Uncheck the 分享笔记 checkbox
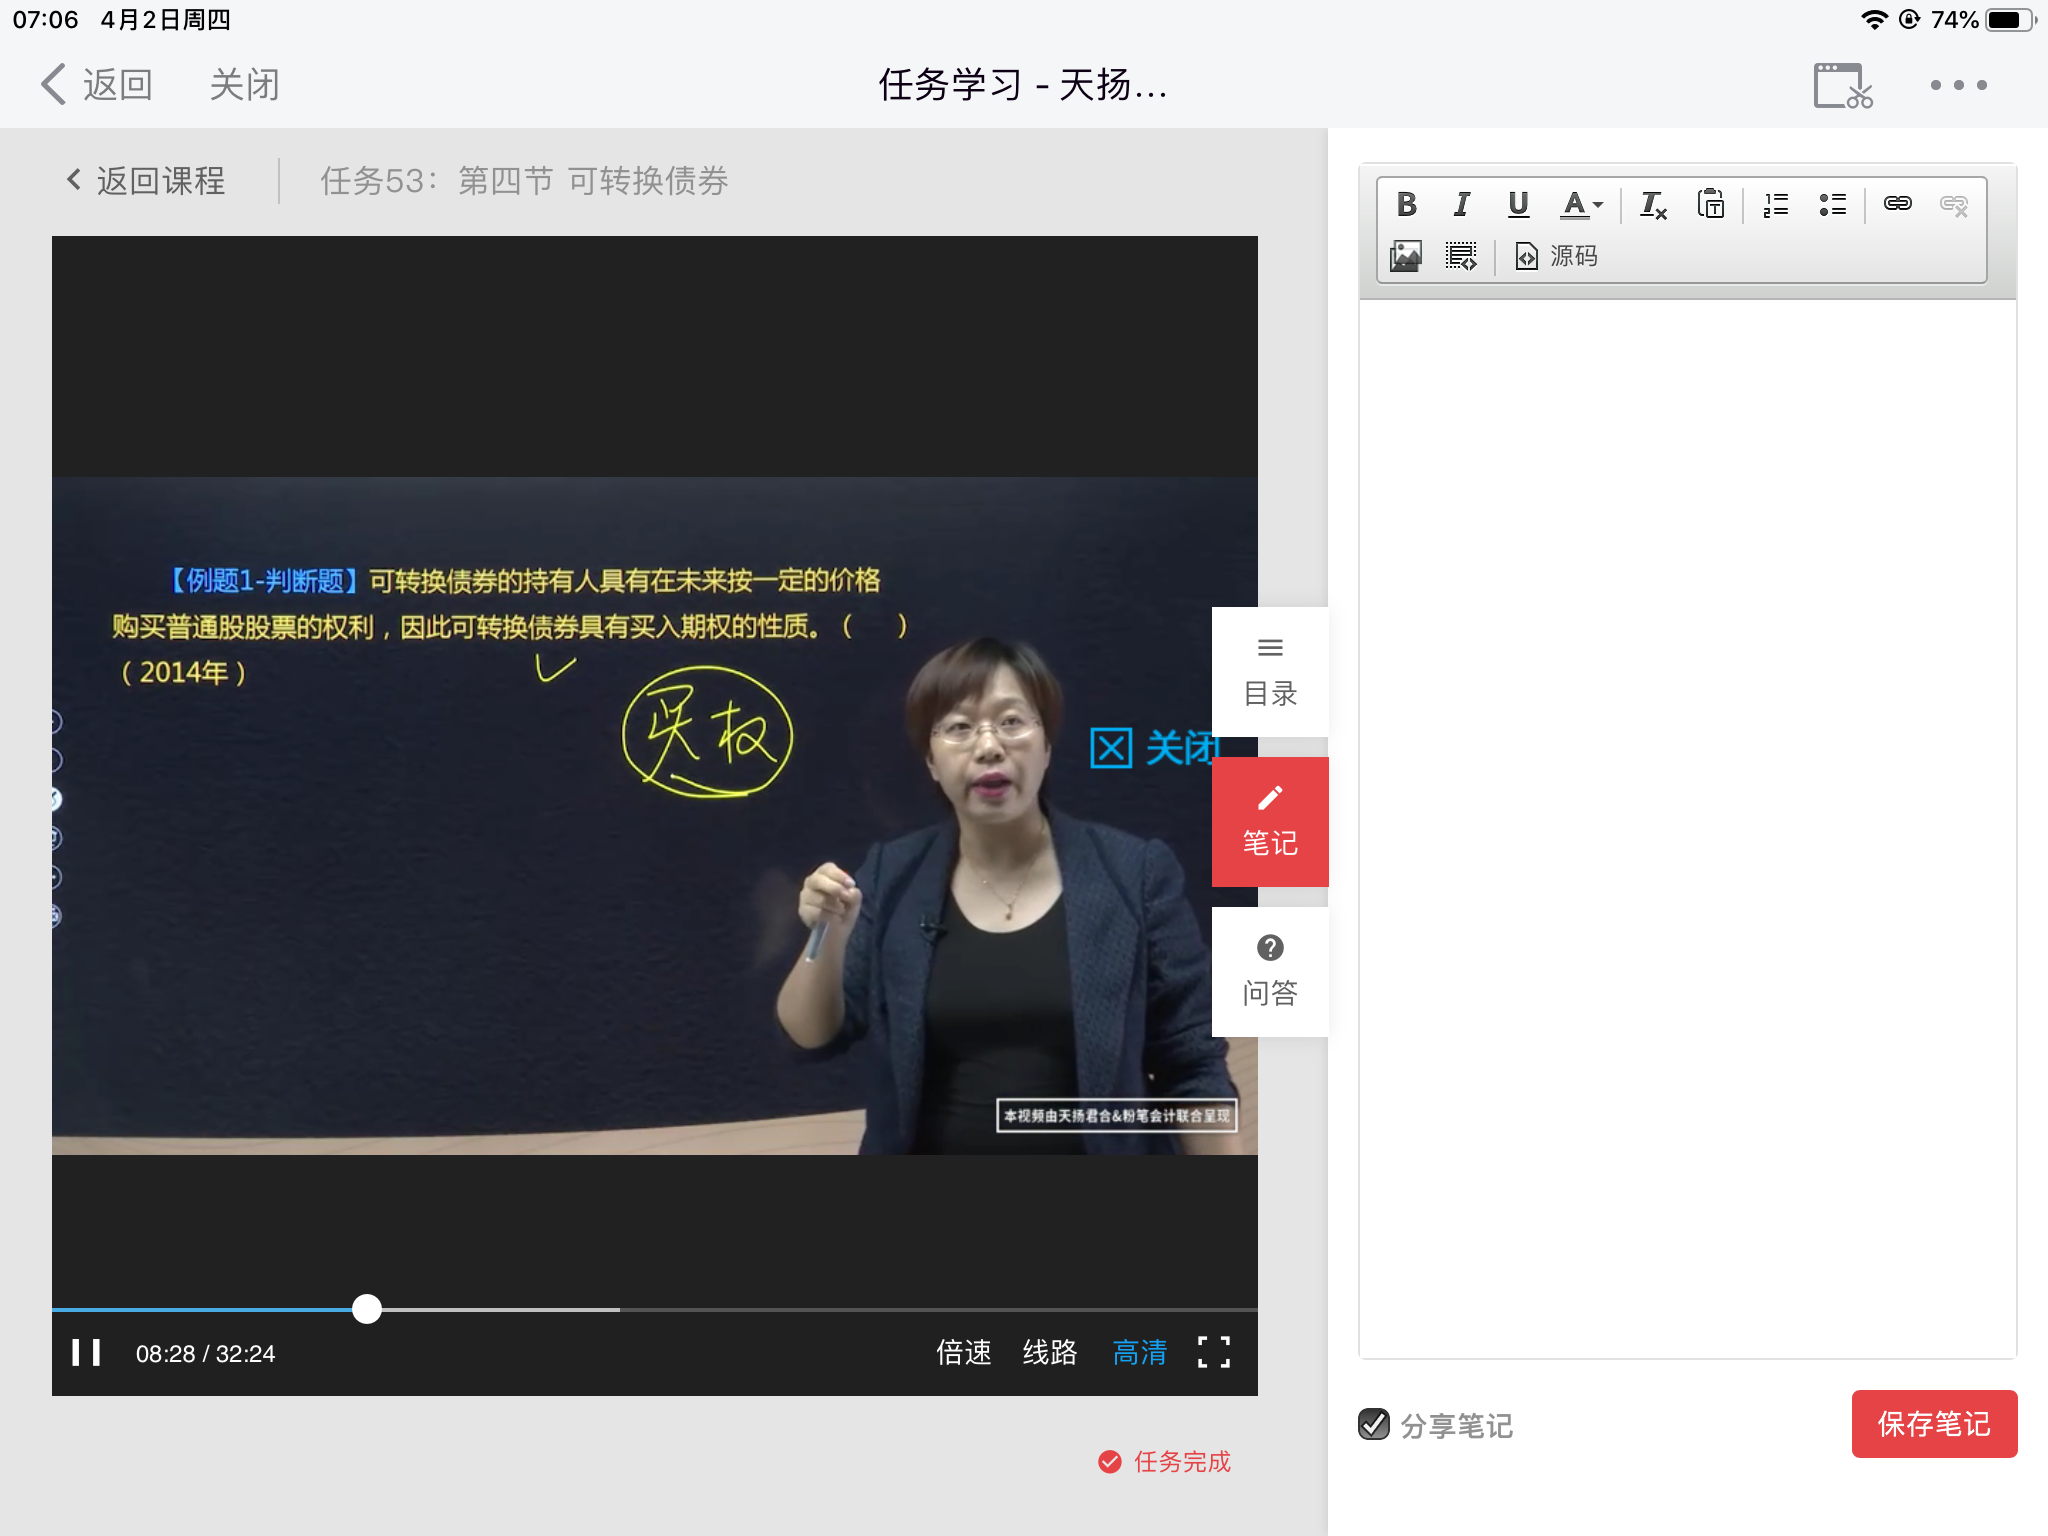Image resolution: width=2048 pixels, height=1536 pixels. [1374, 1424]
